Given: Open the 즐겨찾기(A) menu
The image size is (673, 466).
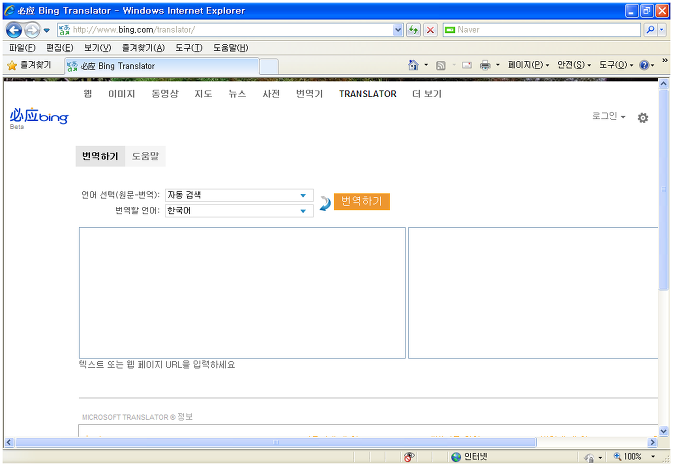Looking at the screenshot, I should [143, 48].
